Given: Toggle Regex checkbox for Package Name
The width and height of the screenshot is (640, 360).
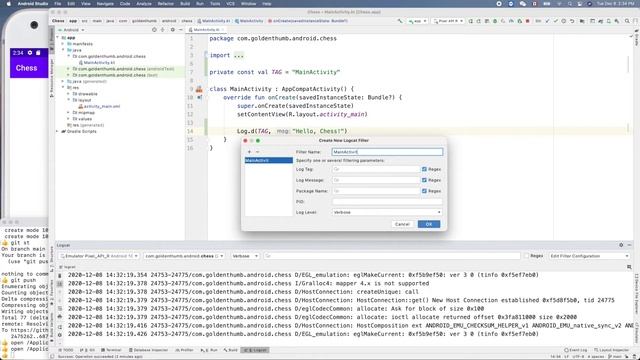Looking at the screenshot, I should coord(424,191).
